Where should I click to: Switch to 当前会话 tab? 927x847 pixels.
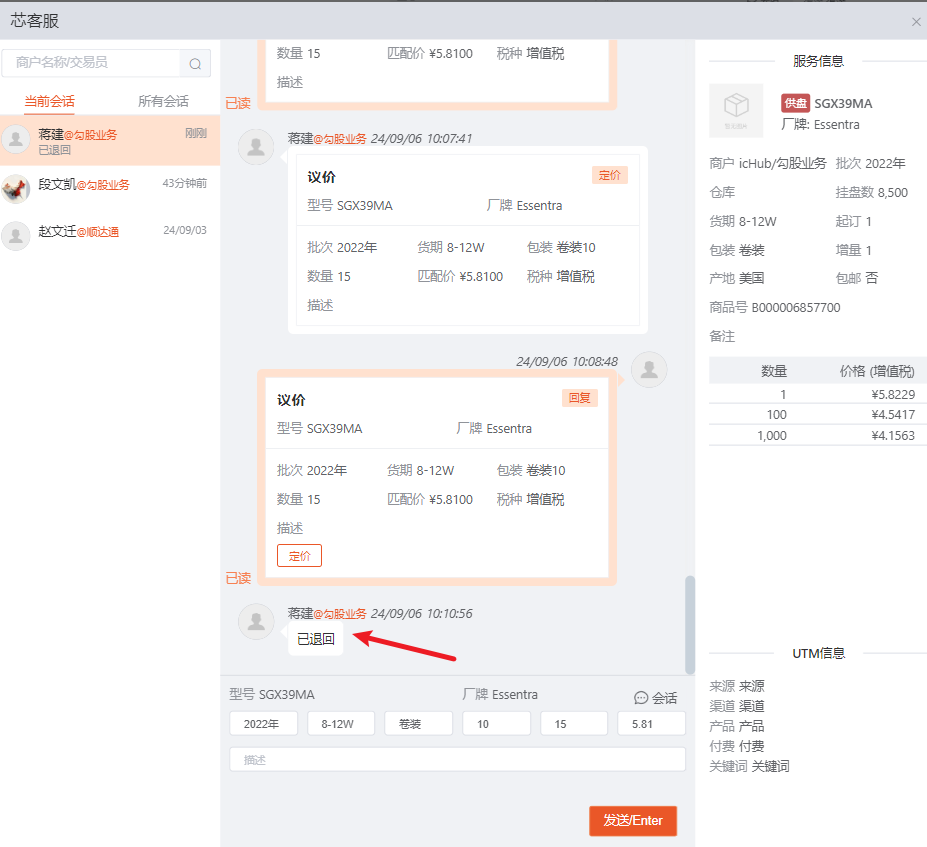pos(49,101)
